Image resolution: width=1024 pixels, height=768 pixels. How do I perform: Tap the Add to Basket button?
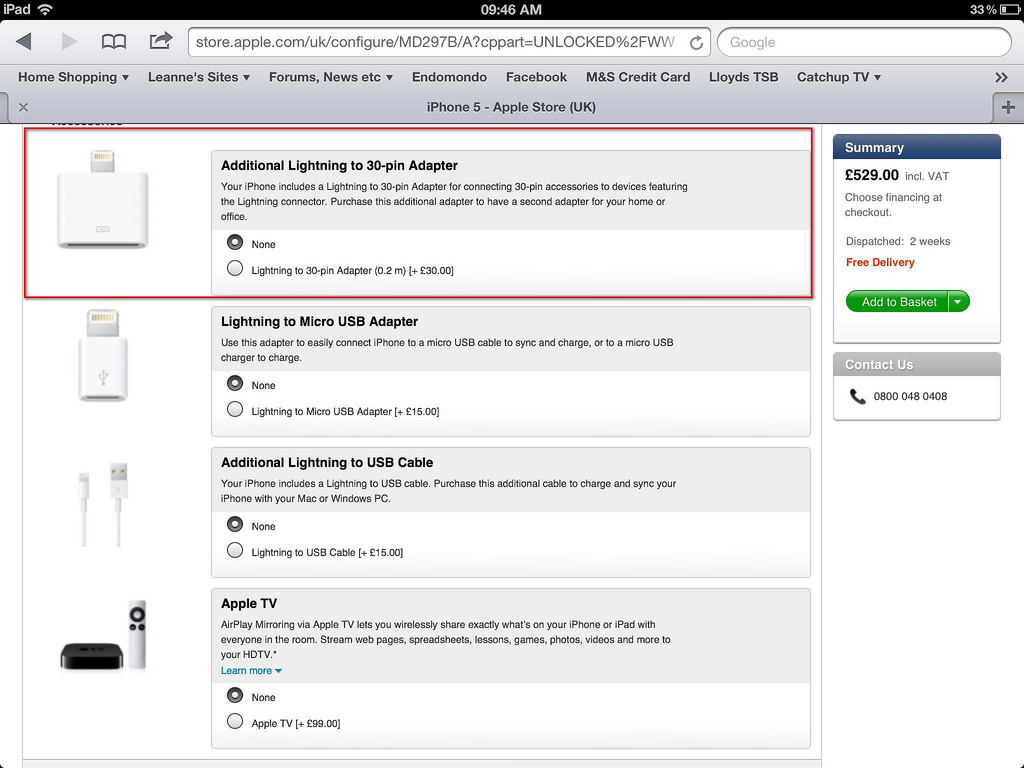click(897, 302)
